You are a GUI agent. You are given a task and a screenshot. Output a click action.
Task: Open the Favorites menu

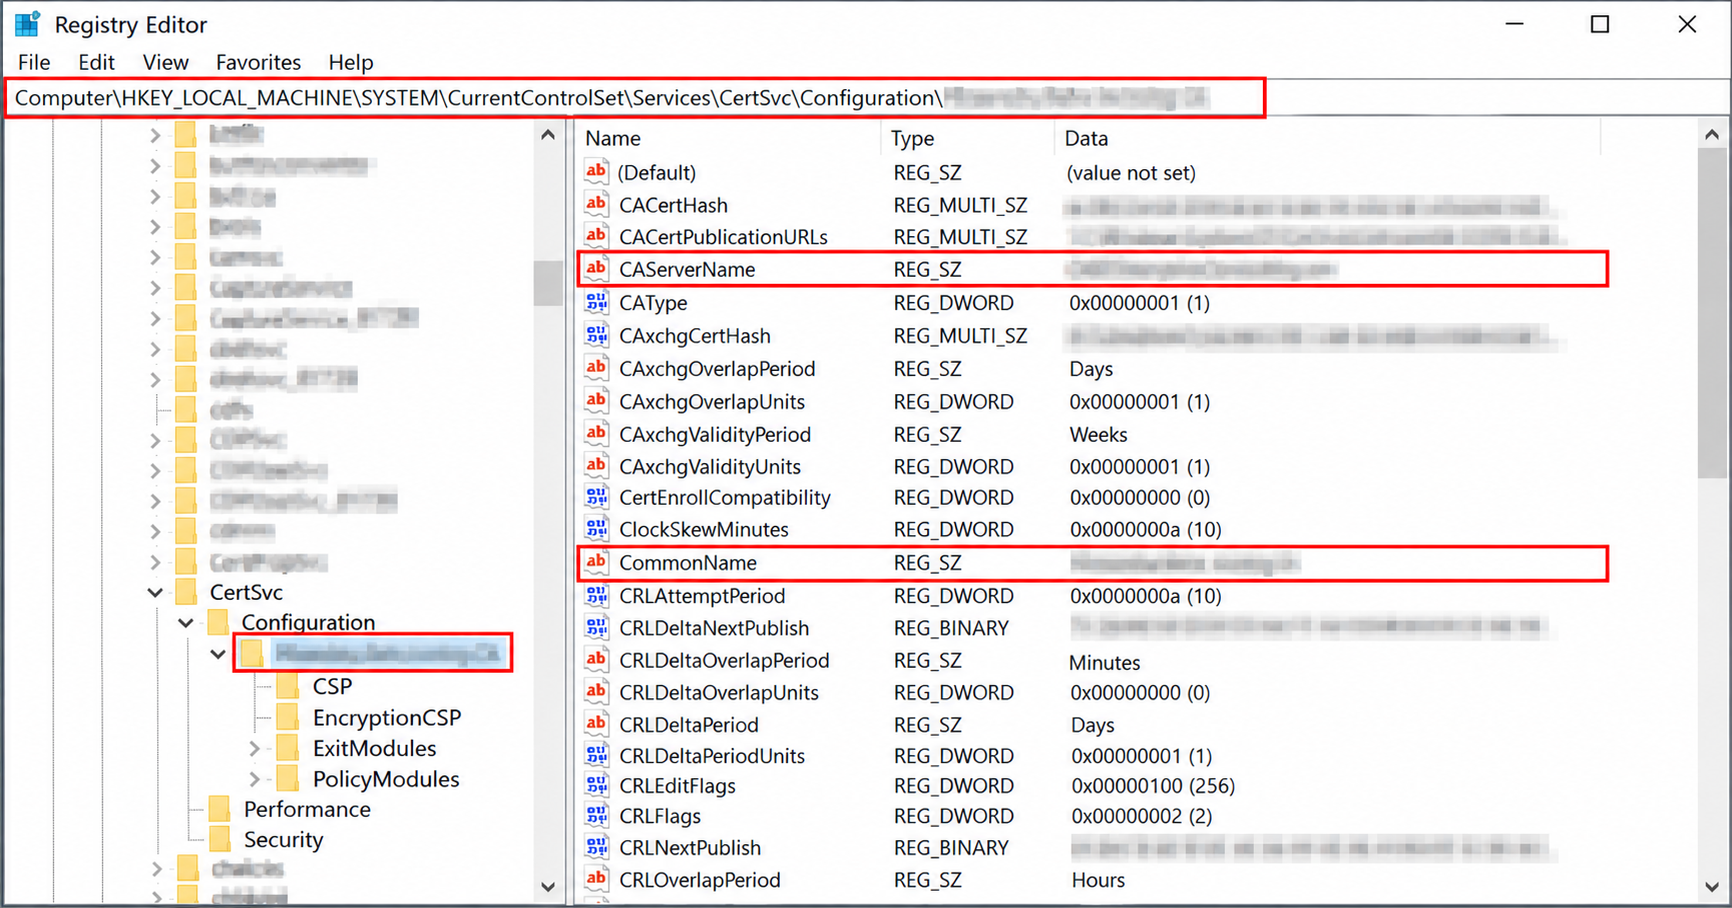tap(258, 62)
